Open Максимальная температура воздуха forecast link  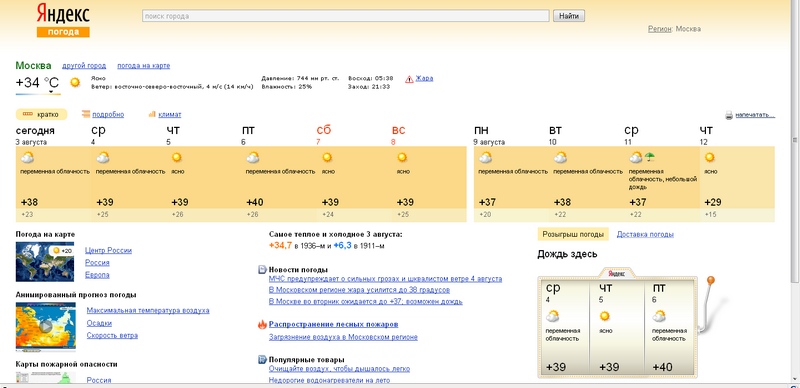(x=148, y=310)
